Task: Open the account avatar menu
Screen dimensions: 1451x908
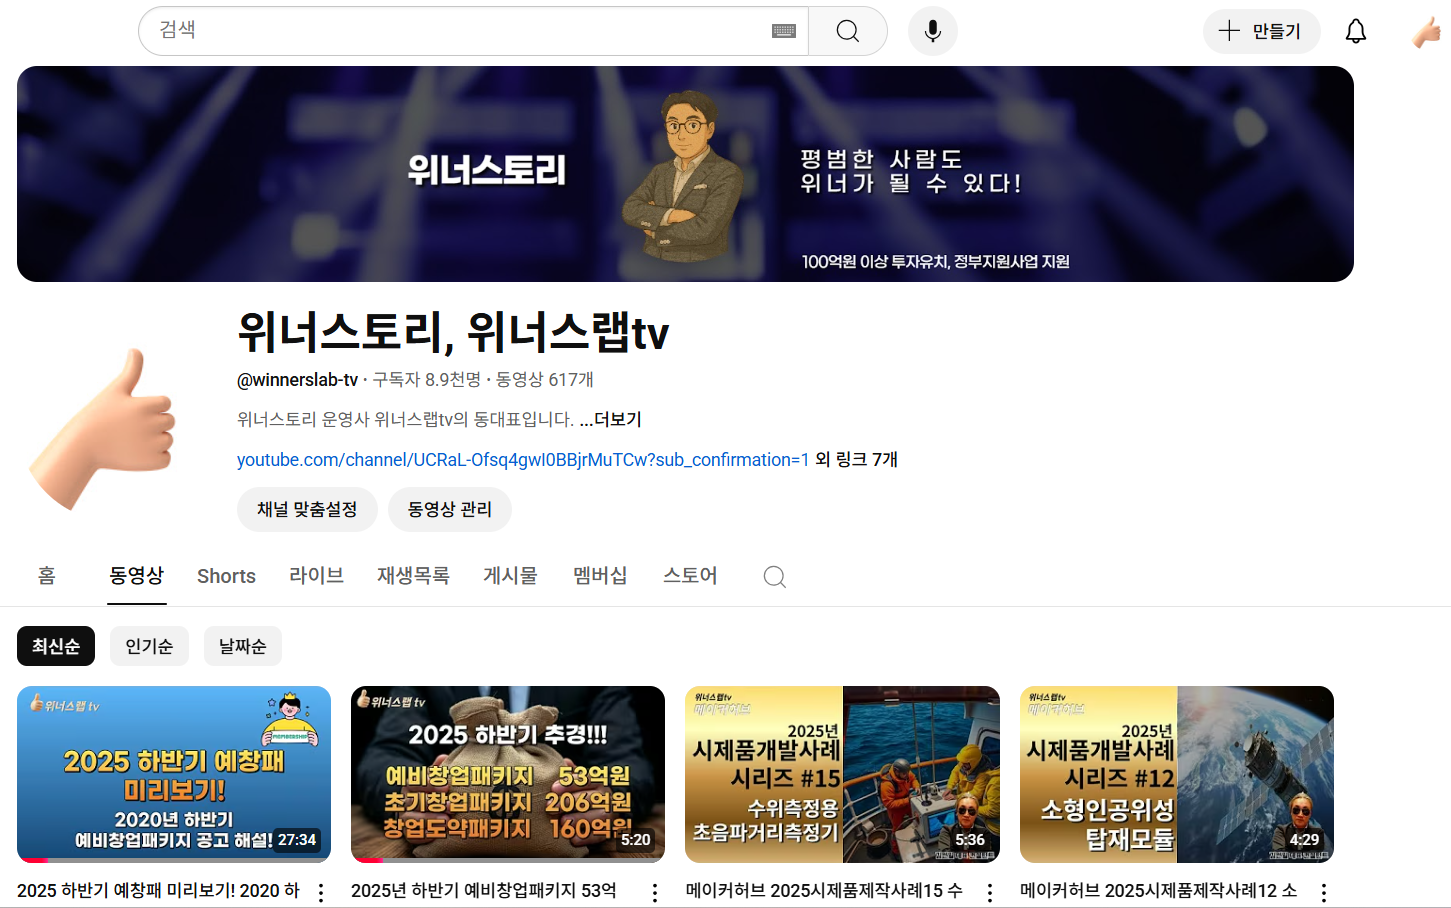Action: tap(1427, 31)
